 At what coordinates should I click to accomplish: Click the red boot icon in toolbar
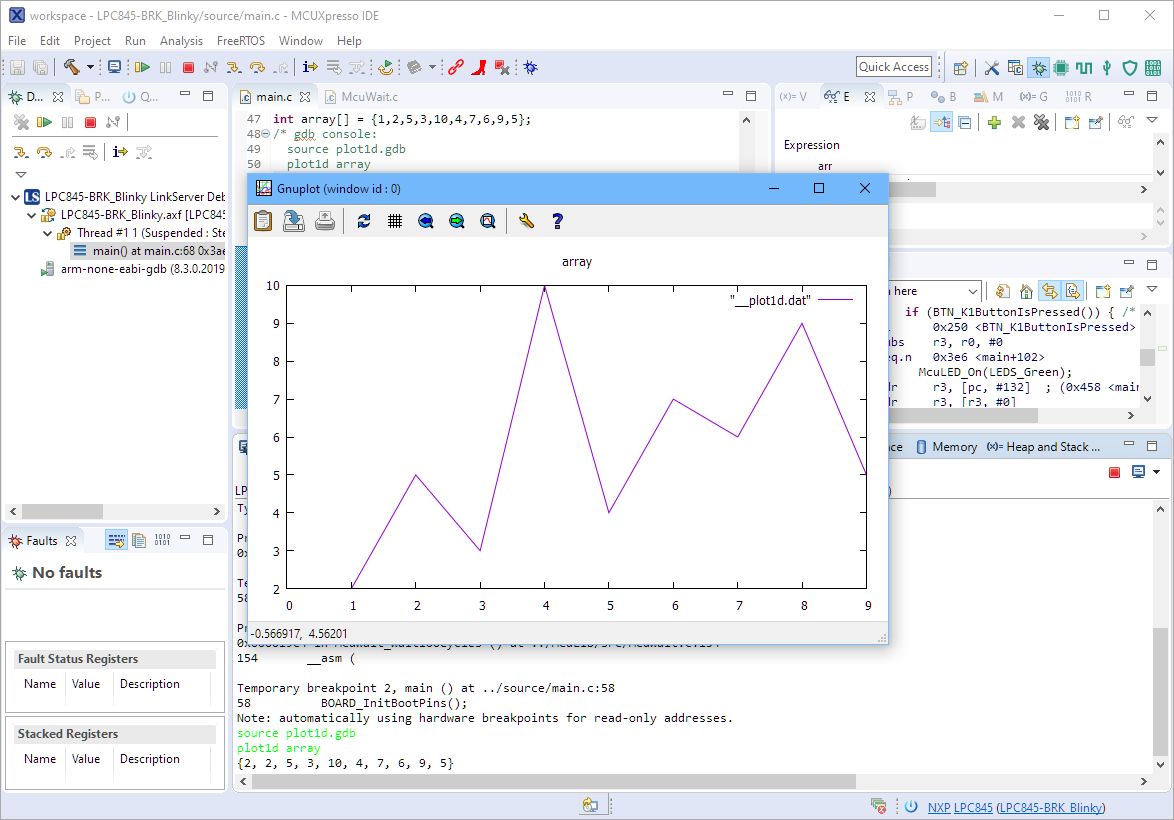click(478, 67)
